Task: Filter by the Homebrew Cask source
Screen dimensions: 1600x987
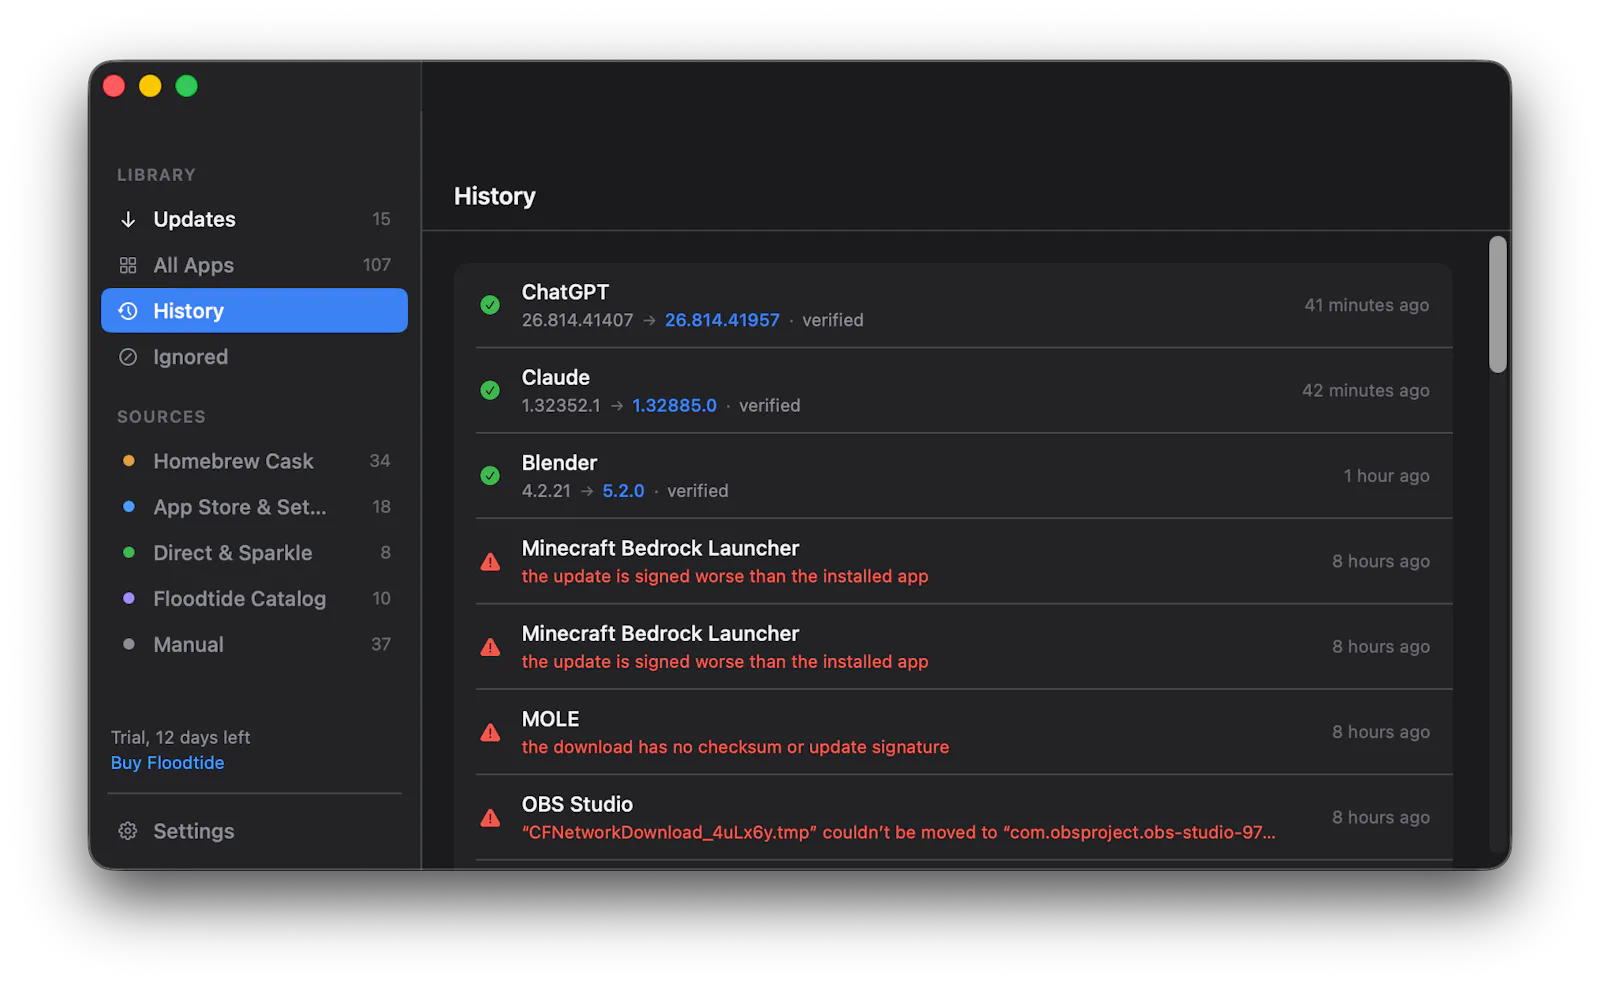Action: (x=254, y=461)
